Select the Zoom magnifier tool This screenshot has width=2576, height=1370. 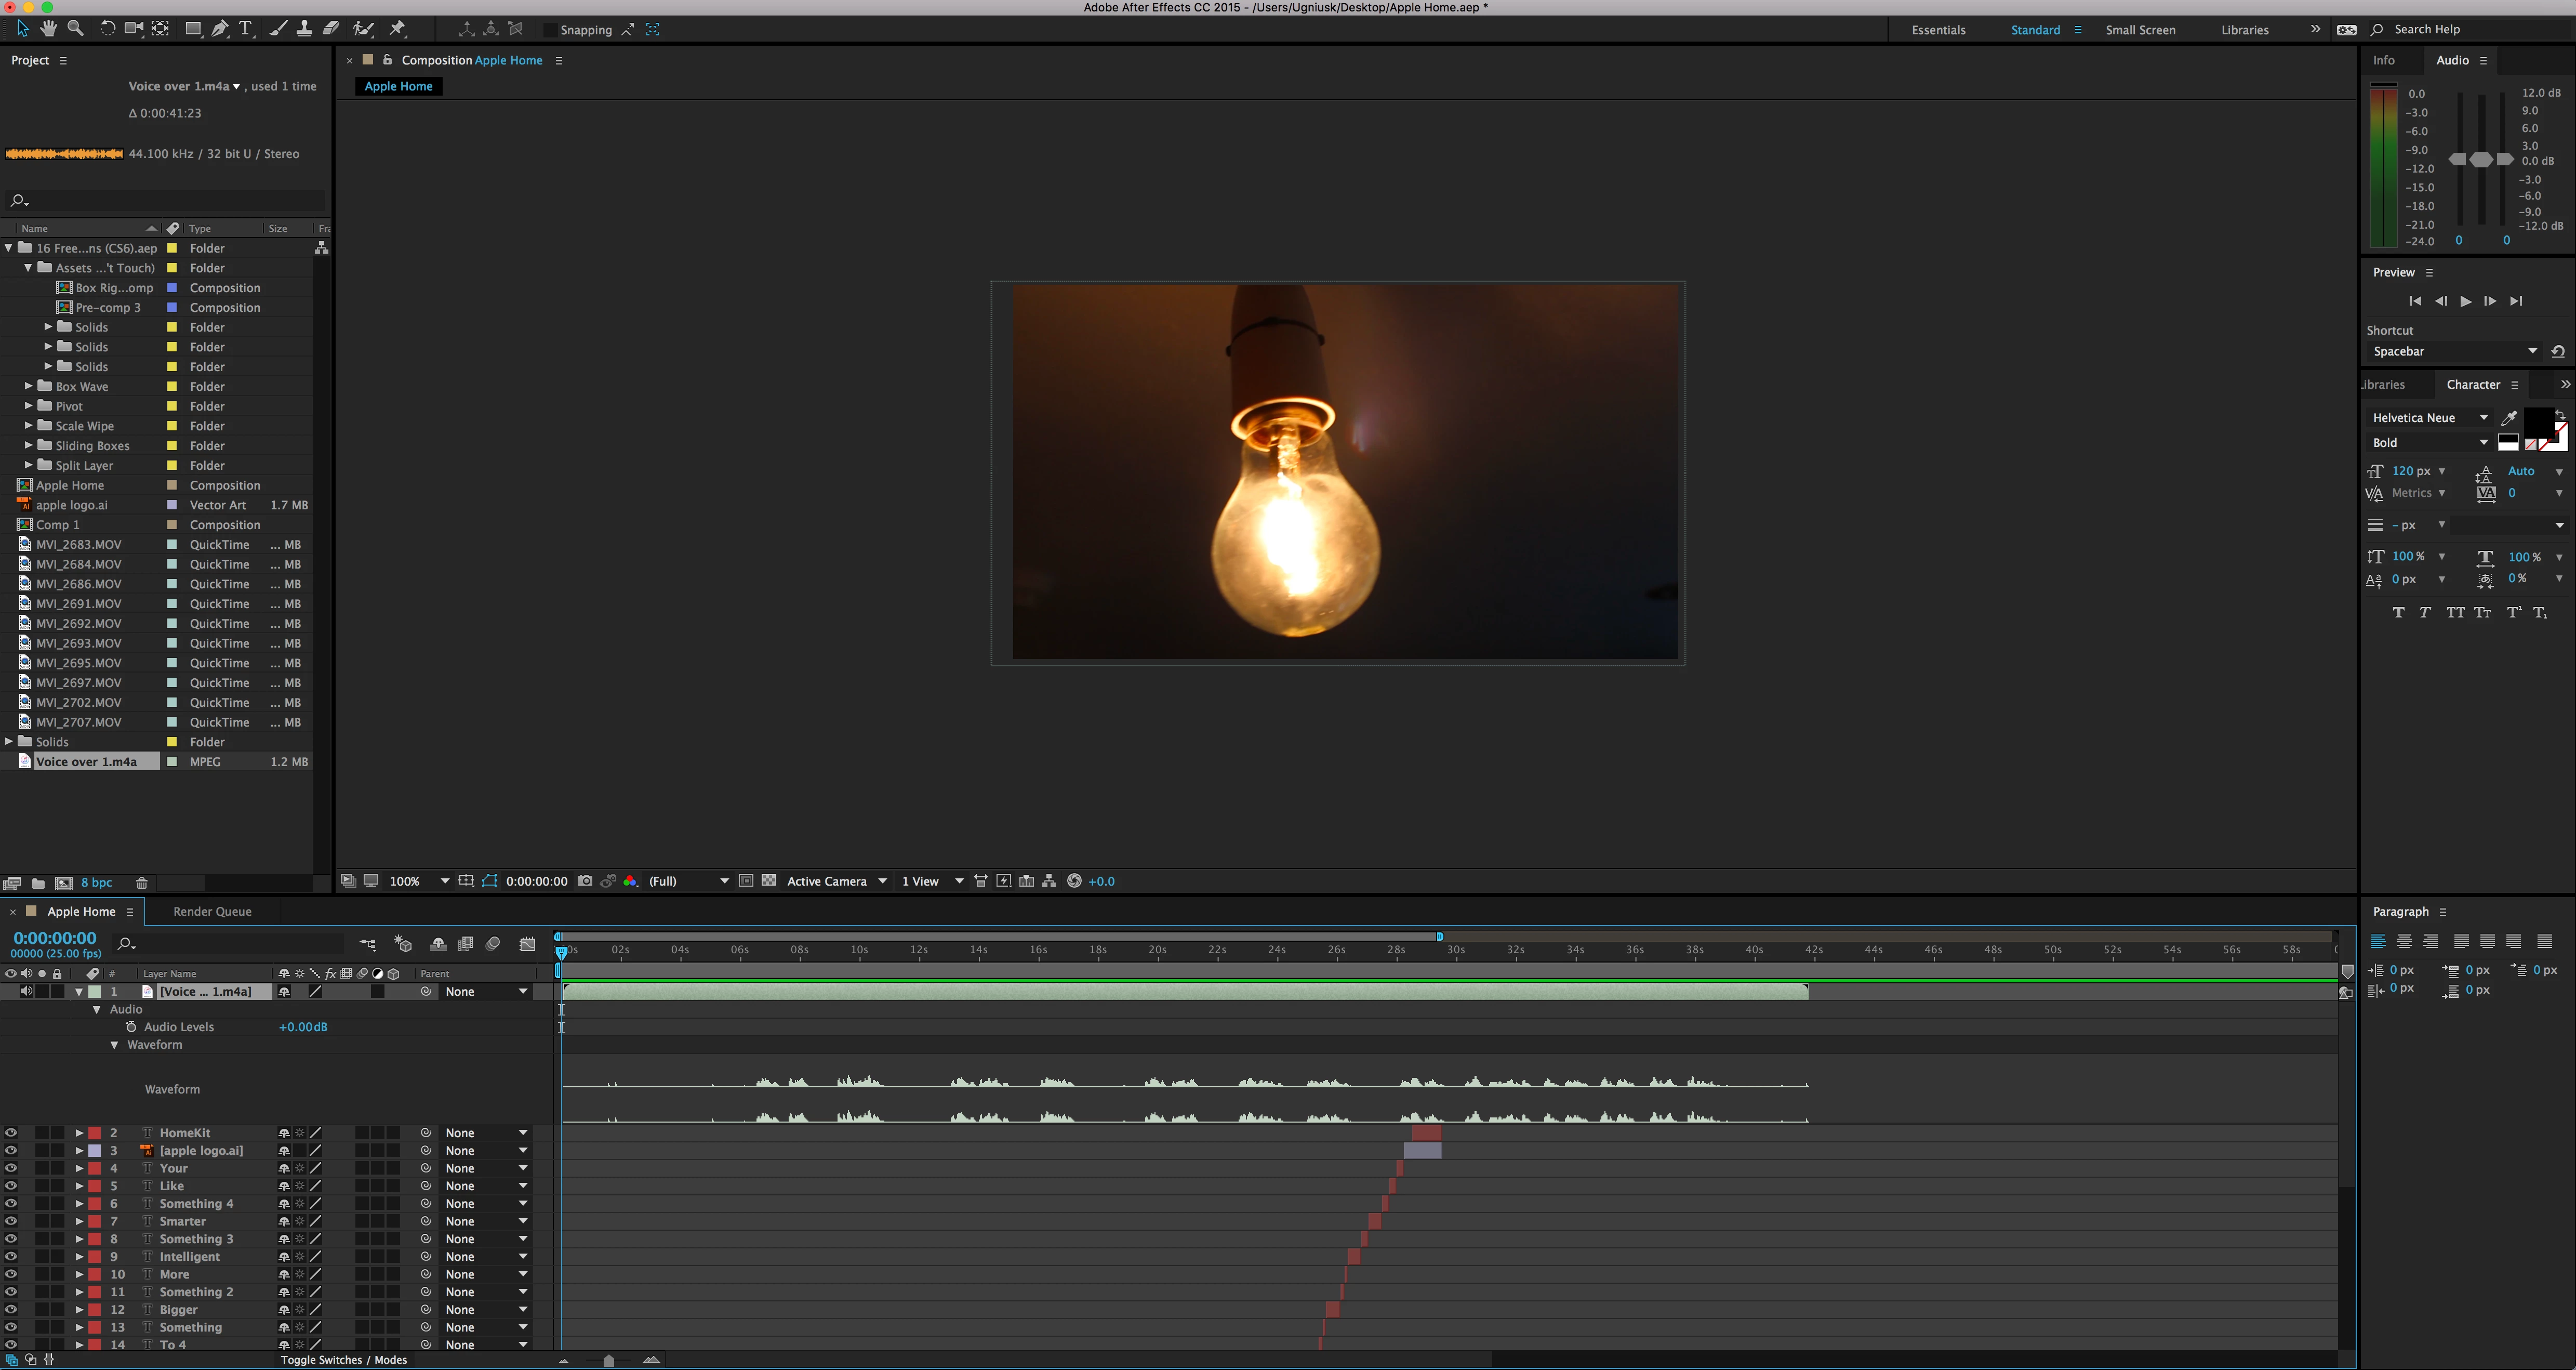[75, 29]
